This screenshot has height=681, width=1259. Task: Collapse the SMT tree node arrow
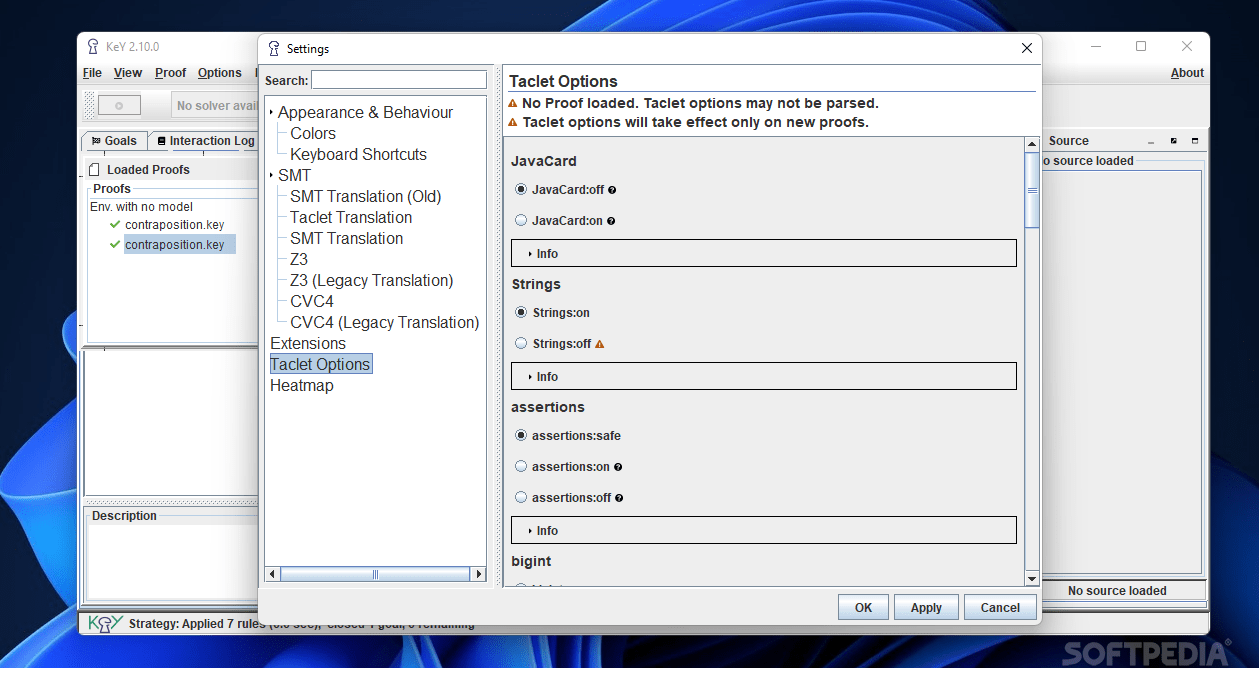pos(271,176)
